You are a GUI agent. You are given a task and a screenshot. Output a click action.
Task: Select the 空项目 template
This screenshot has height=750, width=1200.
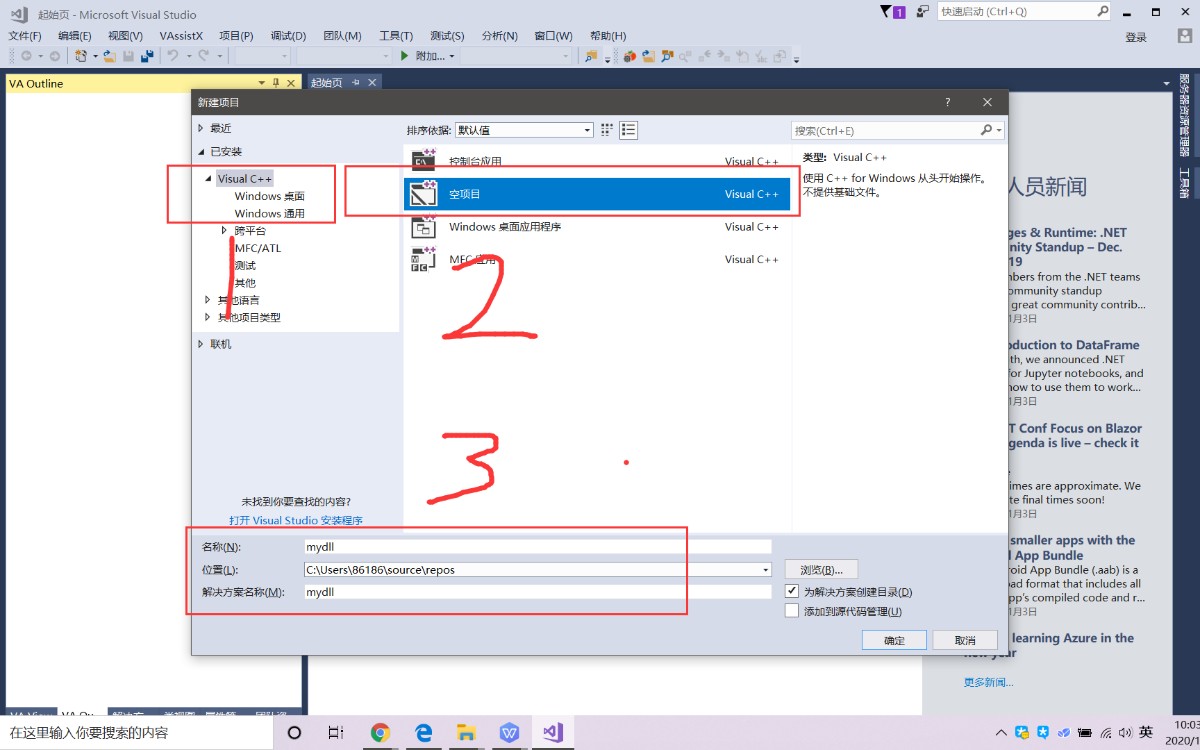pyautogui.click(x=596, y=194)
